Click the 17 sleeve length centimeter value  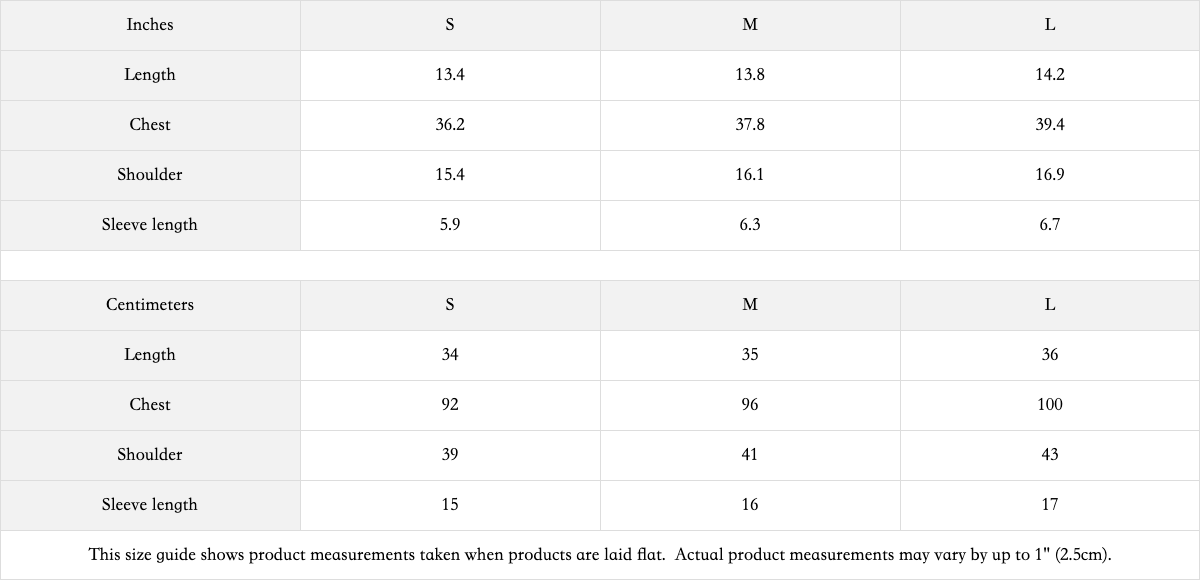[1050, 505]
